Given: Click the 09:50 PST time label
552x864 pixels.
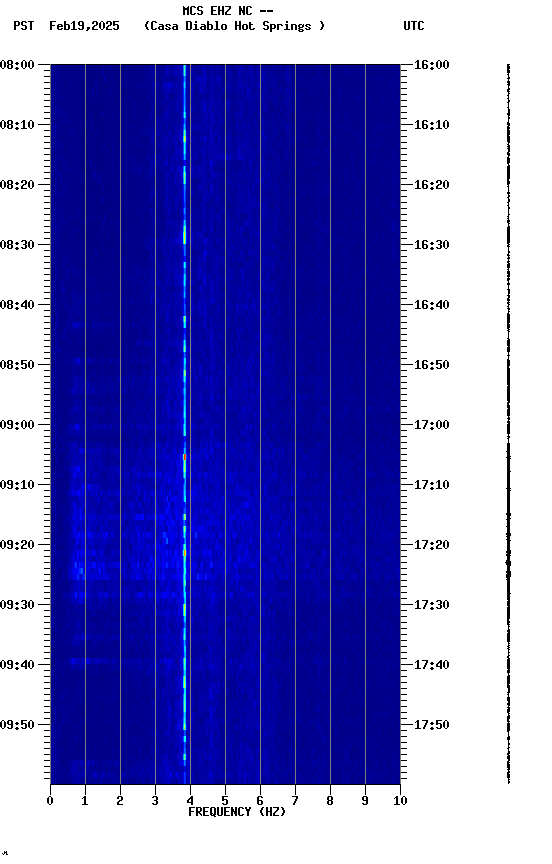Looking at the screenshot, I should (17, 725).
